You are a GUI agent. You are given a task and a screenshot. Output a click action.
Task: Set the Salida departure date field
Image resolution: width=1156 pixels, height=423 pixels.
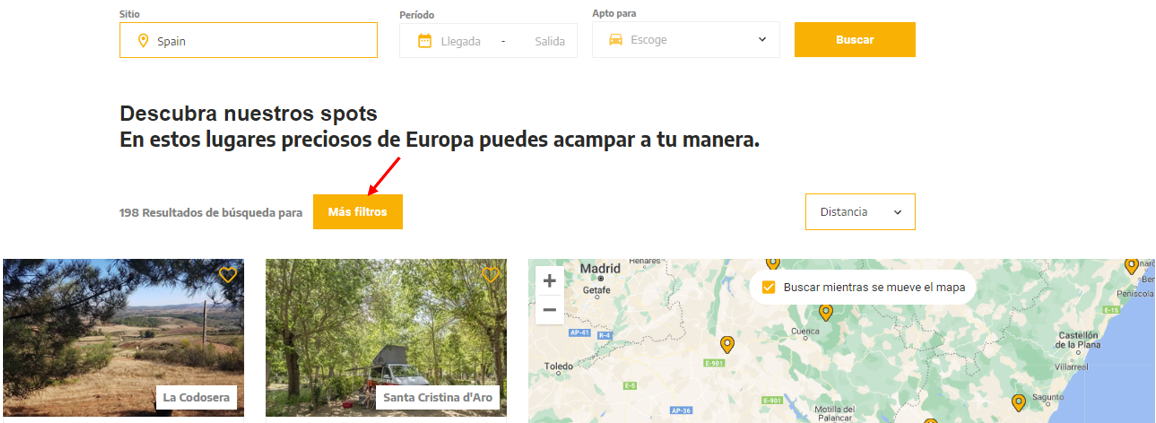coord(550,41)
